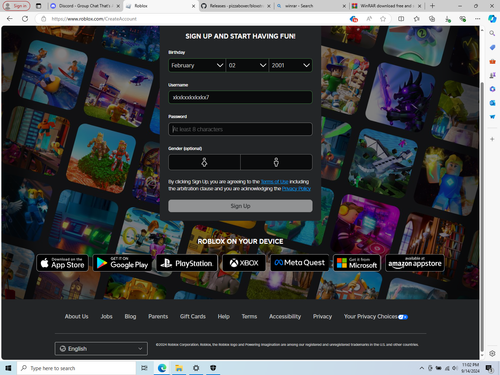Viewport: 500px width, 375px height.
Task: View site information icon beside the URL
Action: pos(44,19)
